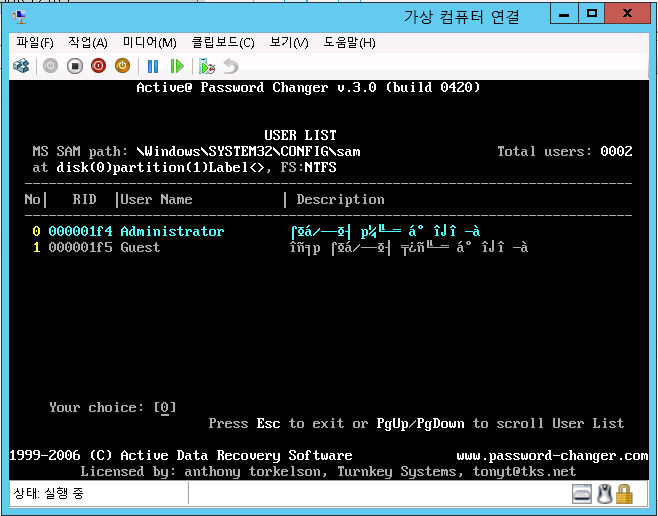Maximize the 가상 컴퓨터 연결 window

click(x=592, y=14)
